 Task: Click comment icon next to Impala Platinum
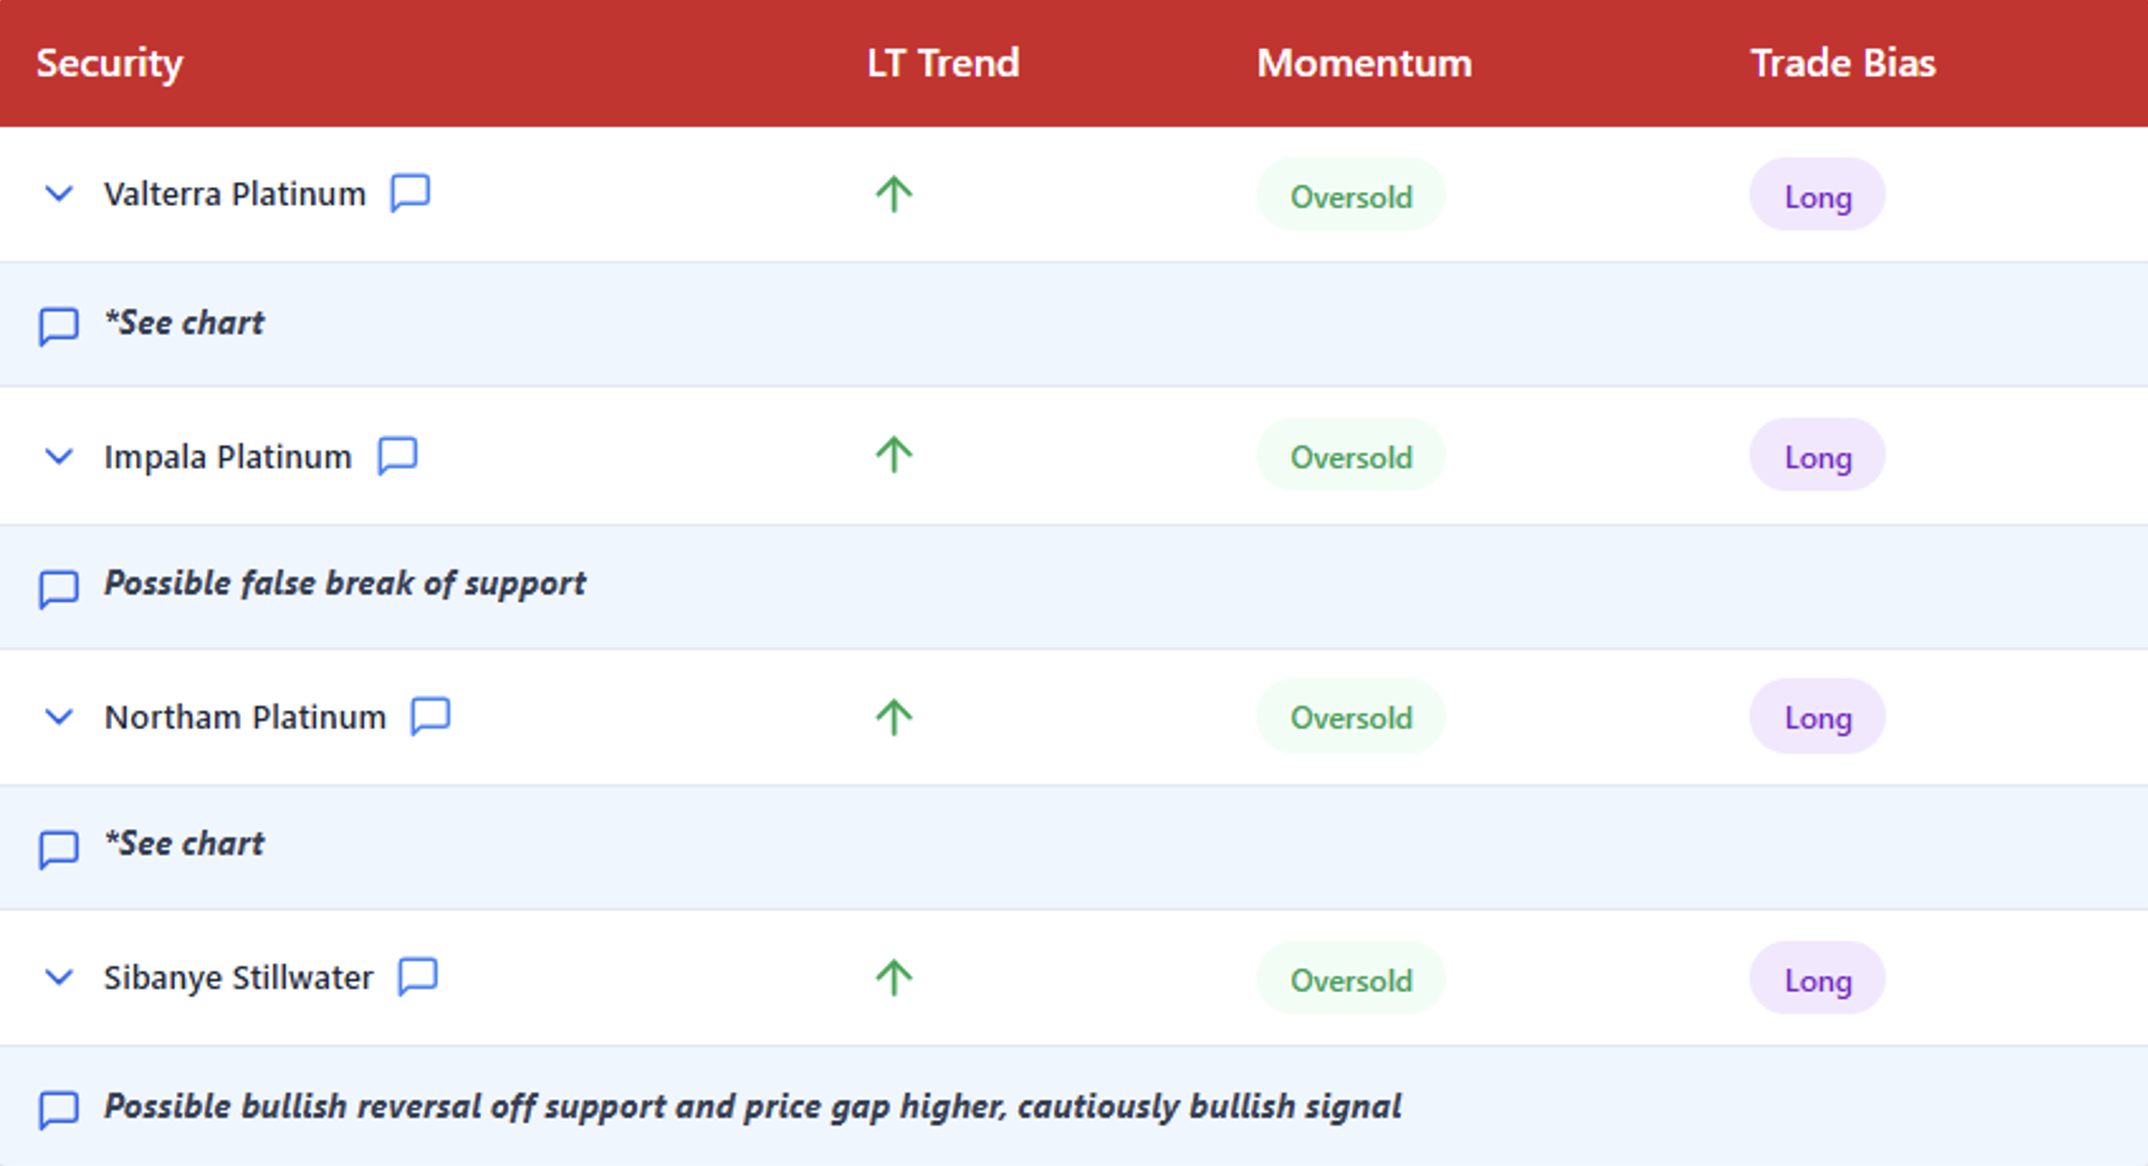click(x=397, y=456)
